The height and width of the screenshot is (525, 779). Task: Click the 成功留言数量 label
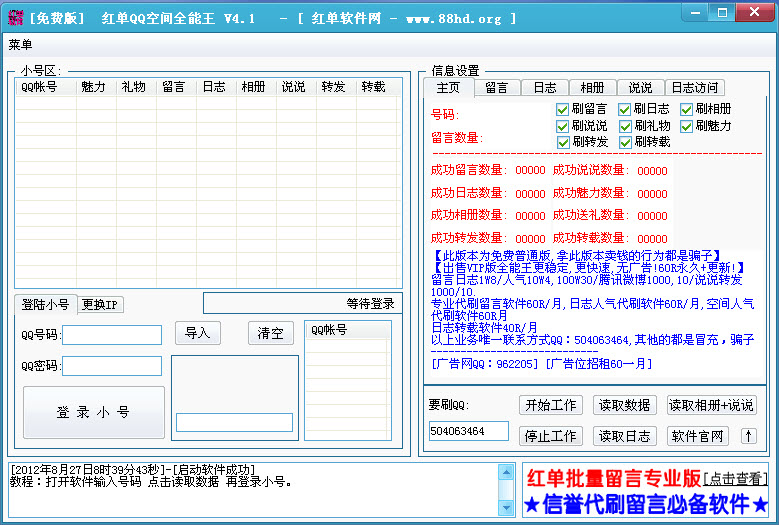tap(468, 170)
